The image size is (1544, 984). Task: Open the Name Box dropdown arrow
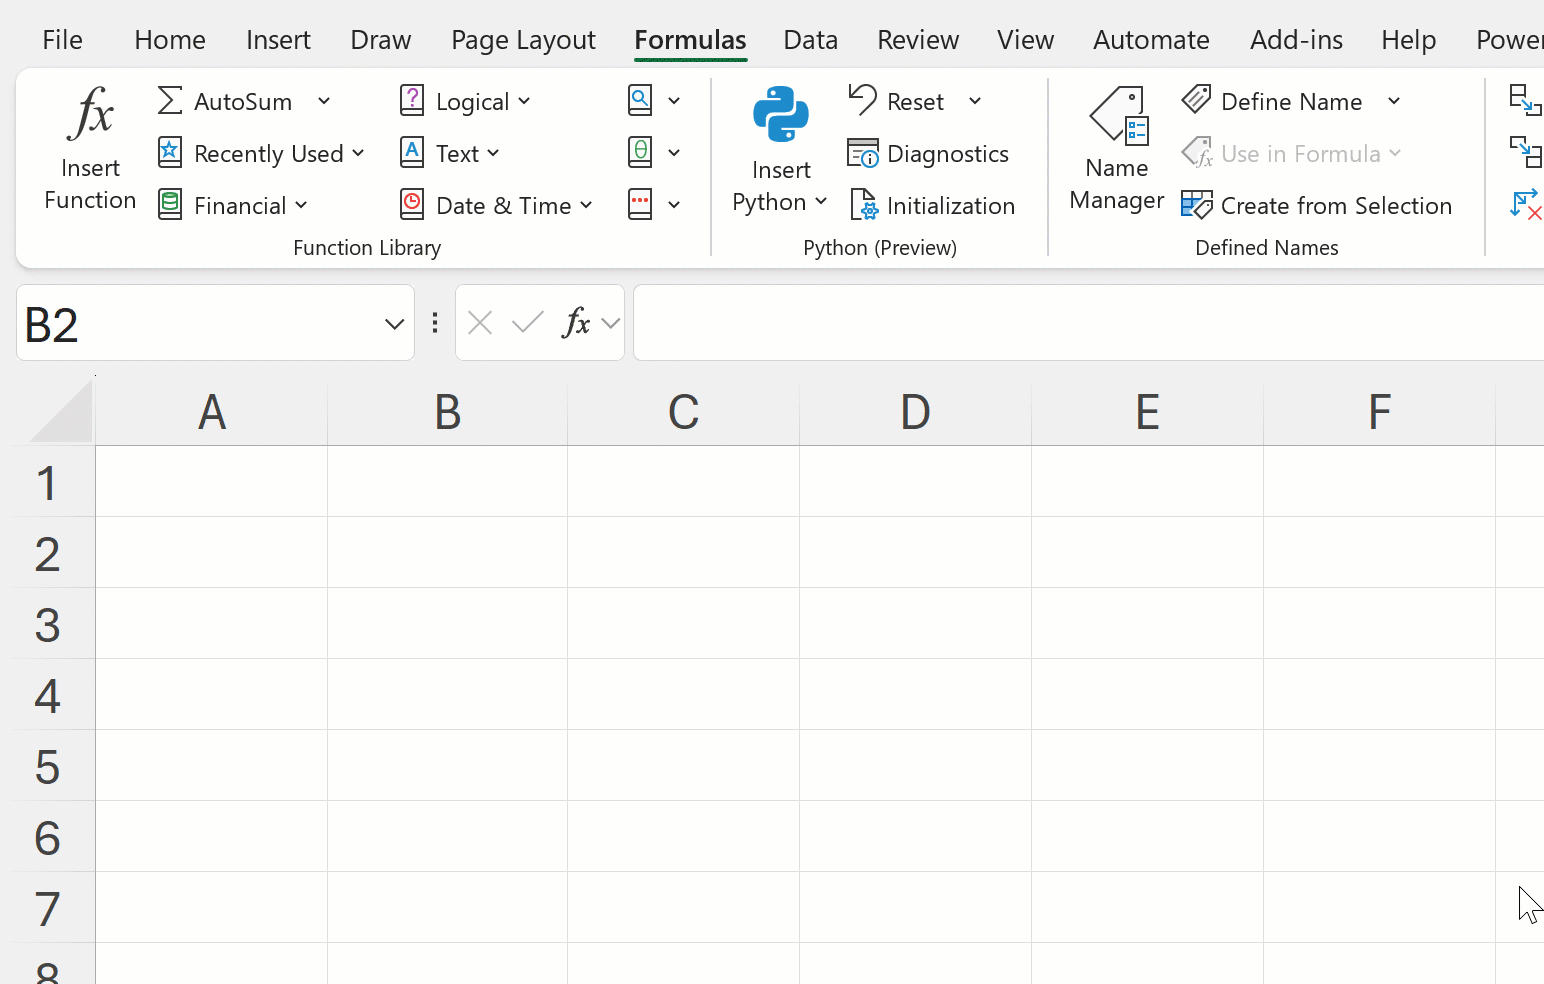pyautogui.click(x=392, y=323)
